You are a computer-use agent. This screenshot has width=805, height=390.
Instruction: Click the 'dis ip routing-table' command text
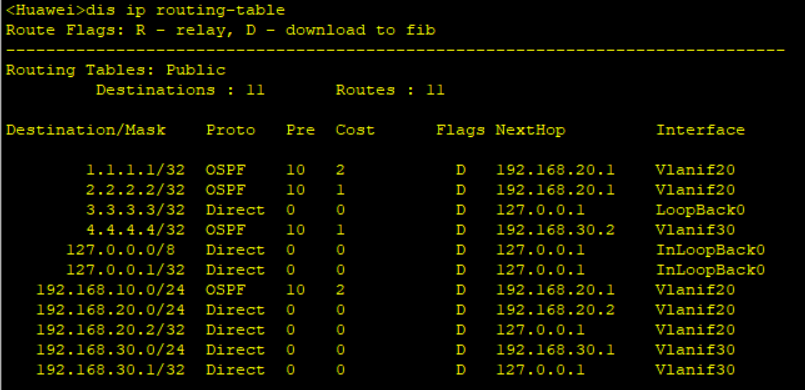click(x=186, y=10)
